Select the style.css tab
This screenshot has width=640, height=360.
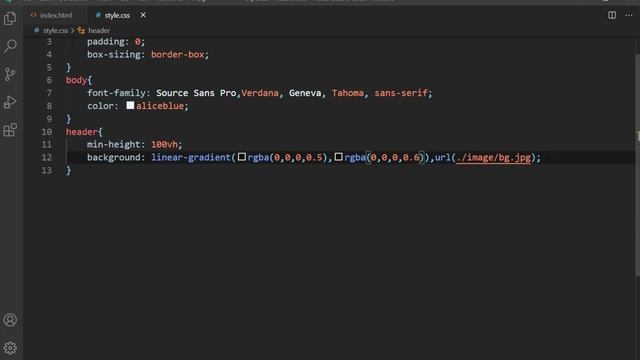point(116,16)
